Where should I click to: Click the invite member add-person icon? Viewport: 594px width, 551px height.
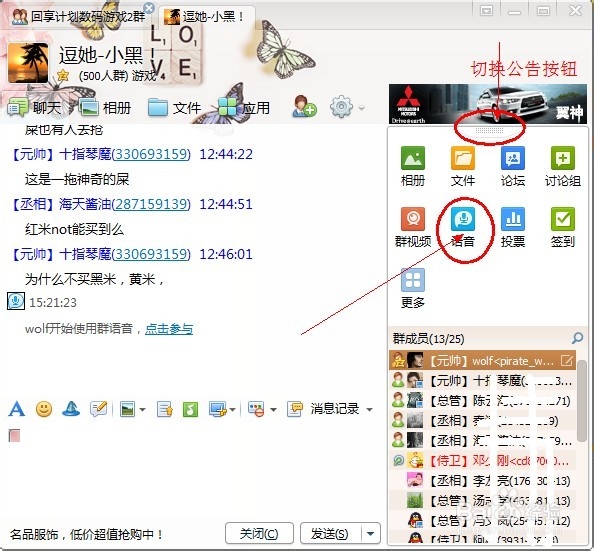pyautogui.click(x=304, y=106)
